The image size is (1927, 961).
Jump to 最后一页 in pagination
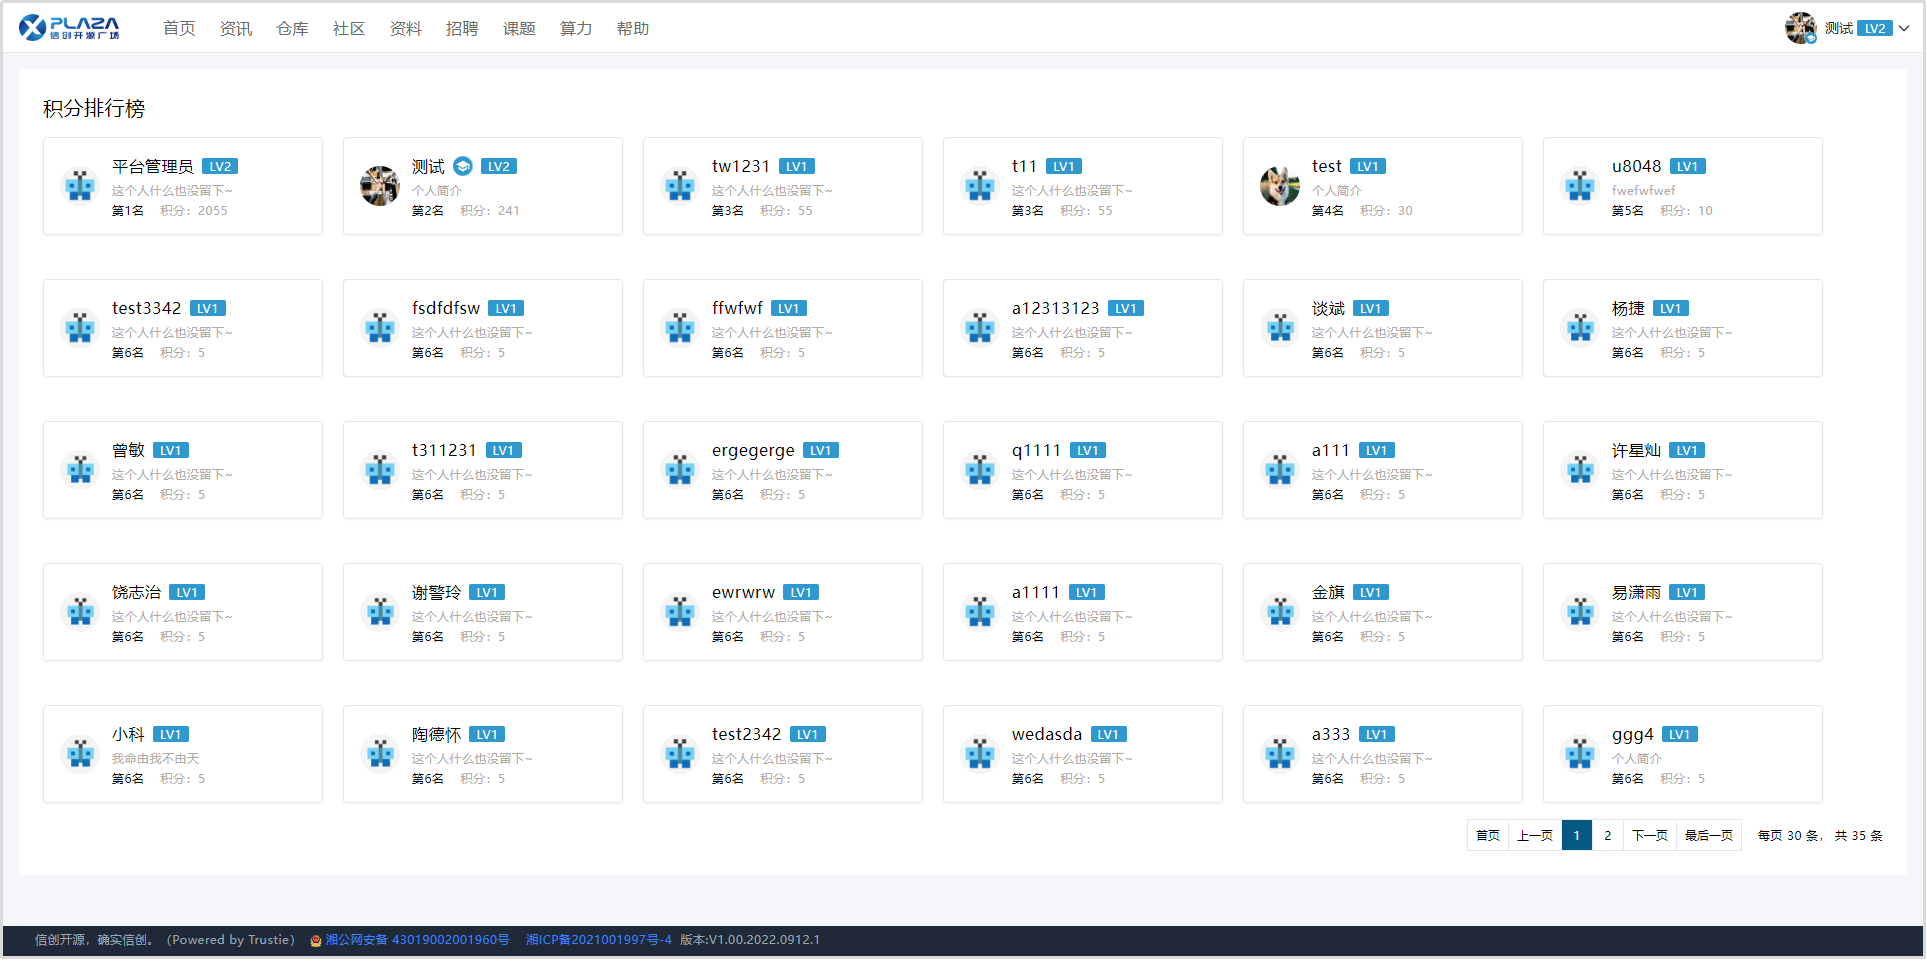coord(1708,835)
